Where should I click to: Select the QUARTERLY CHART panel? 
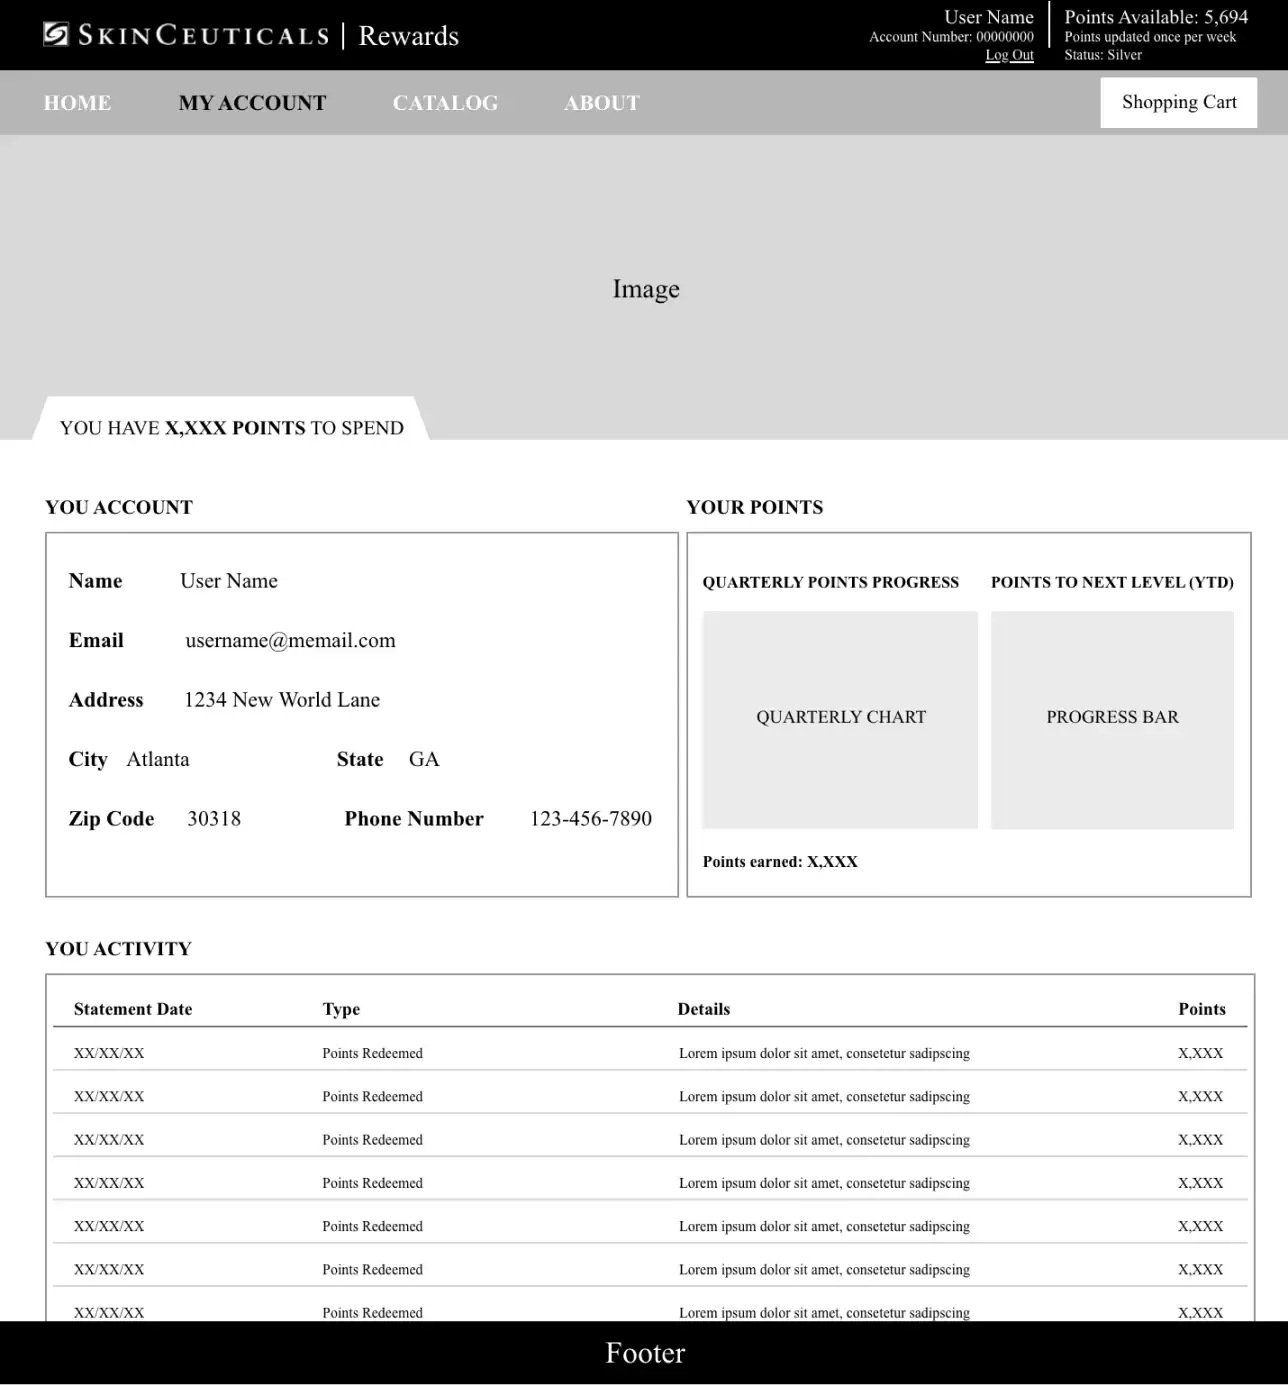[840, 718]
